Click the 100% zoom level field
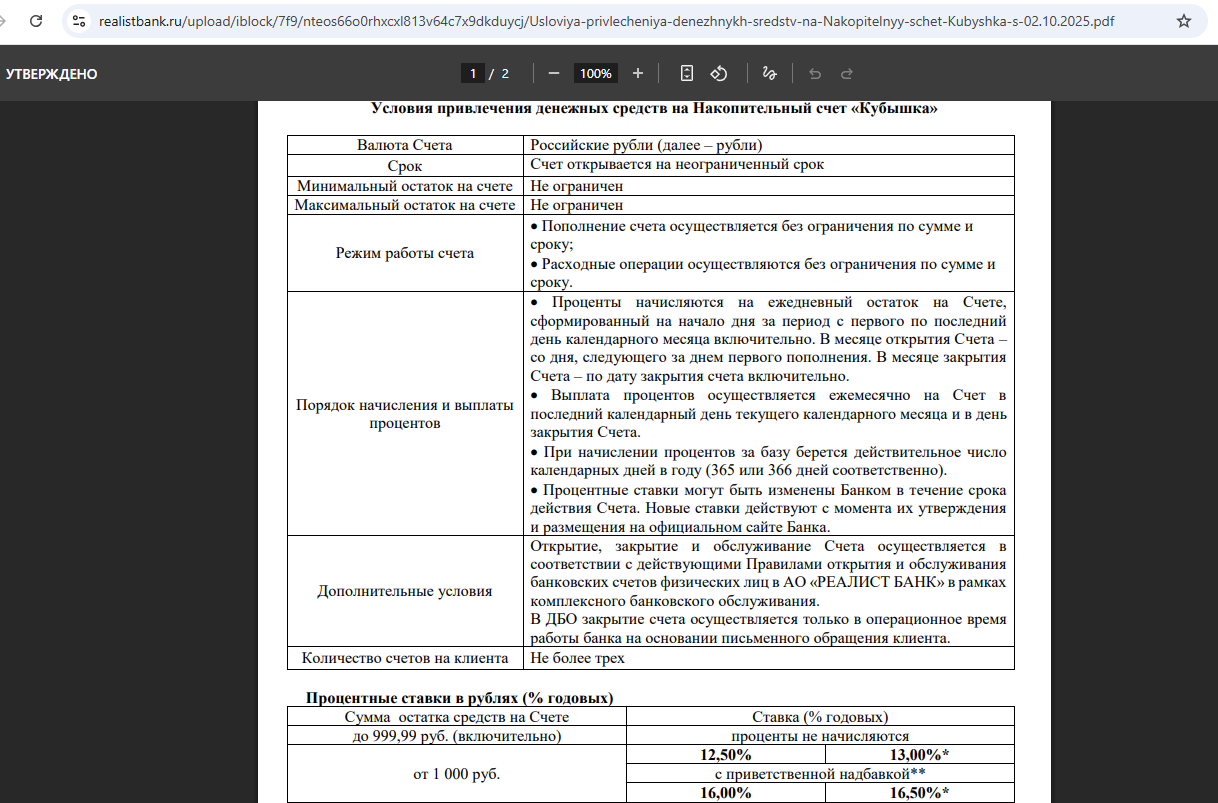 [595, 73]
